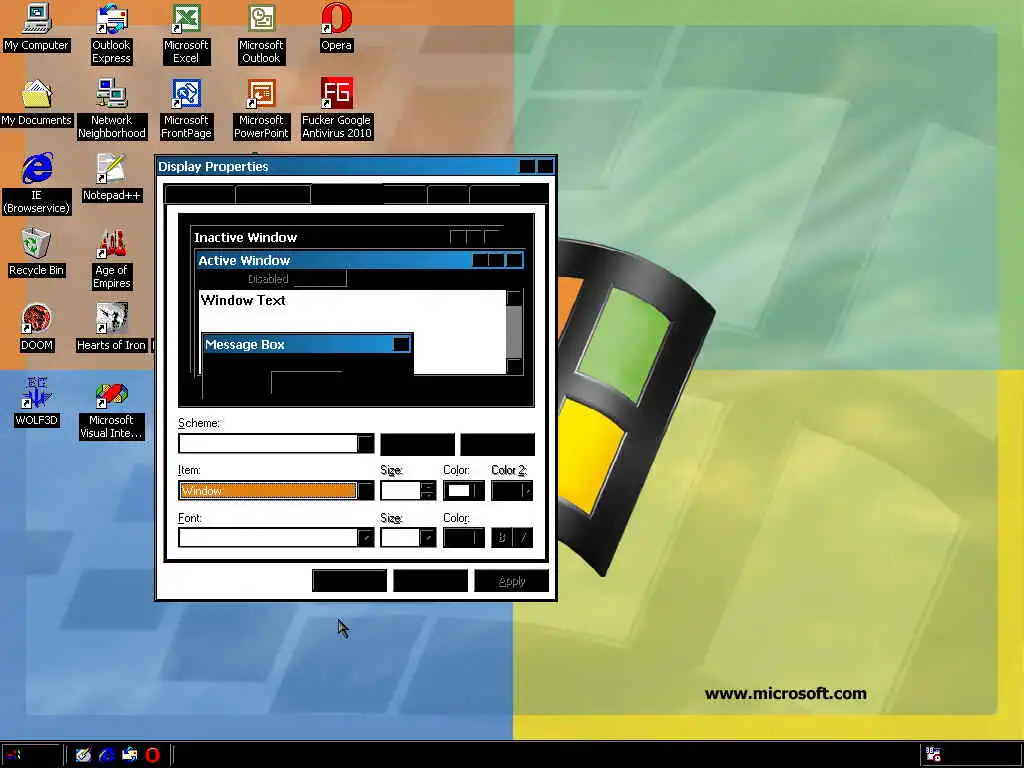
Task: Click the Network Neighborhood desktop icon
Action: coord(112,109)
